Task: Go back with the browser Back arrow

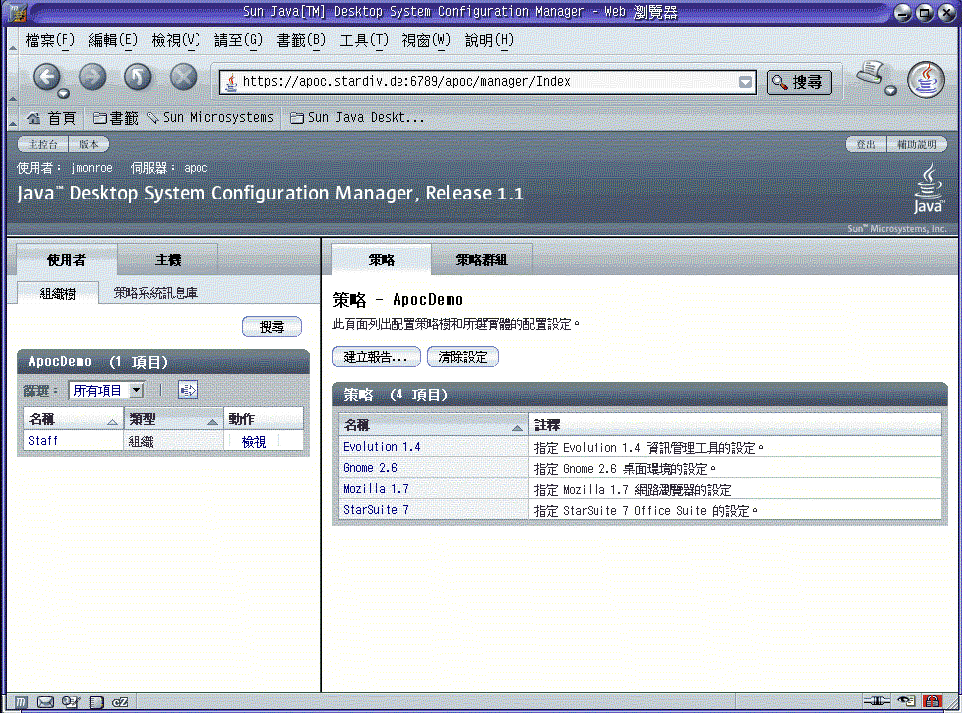Action: (x=47, y=77)
